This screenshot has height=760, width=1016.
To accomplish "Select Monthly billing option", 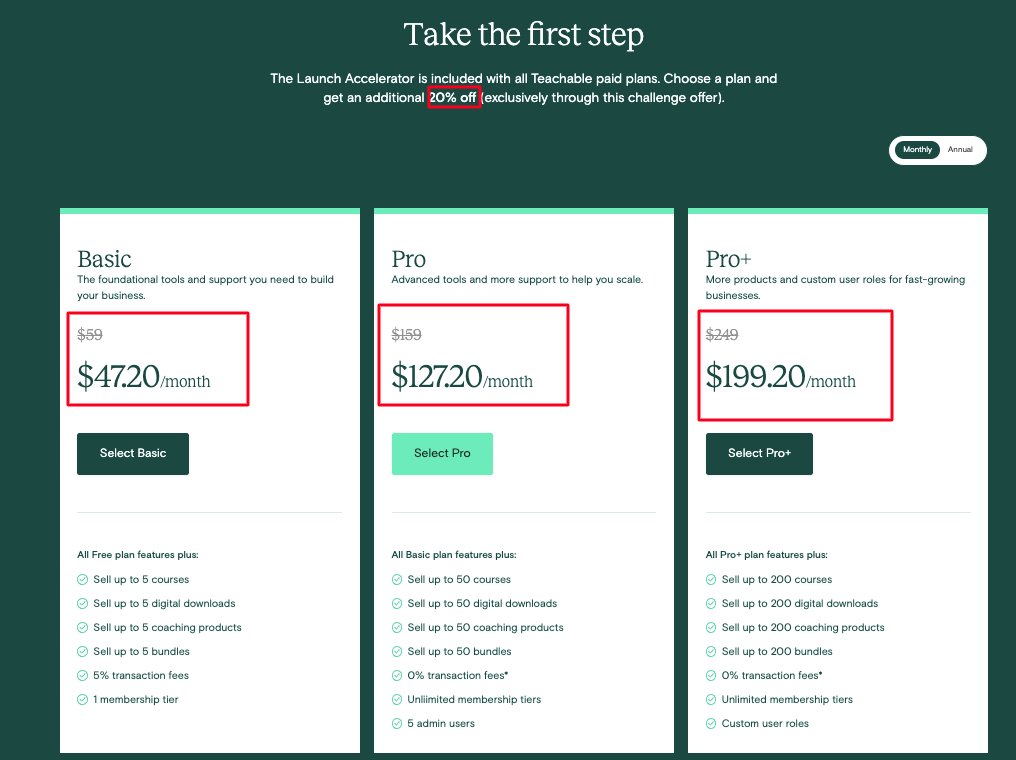I will click(x=917, y=150).
